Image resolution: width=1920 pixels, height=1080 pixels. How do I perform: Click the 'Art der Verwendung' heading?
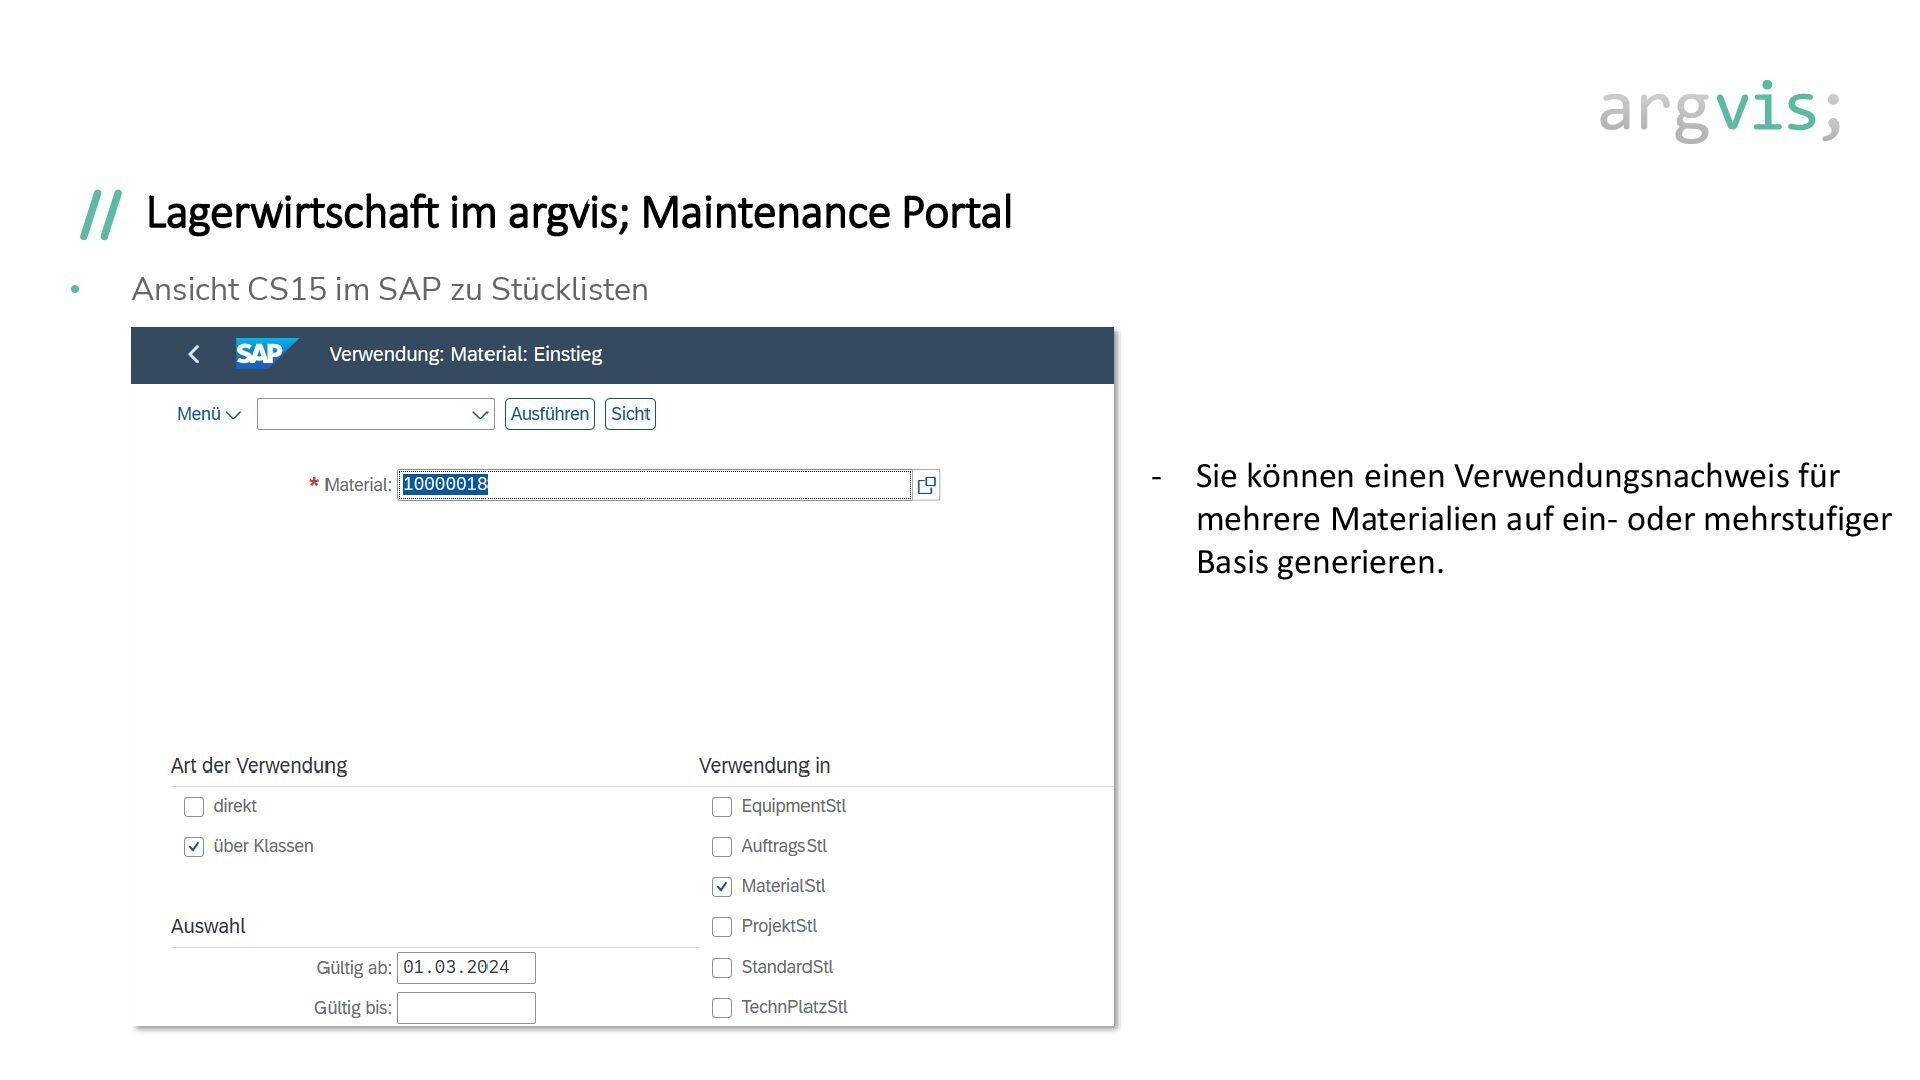[259, 766]
